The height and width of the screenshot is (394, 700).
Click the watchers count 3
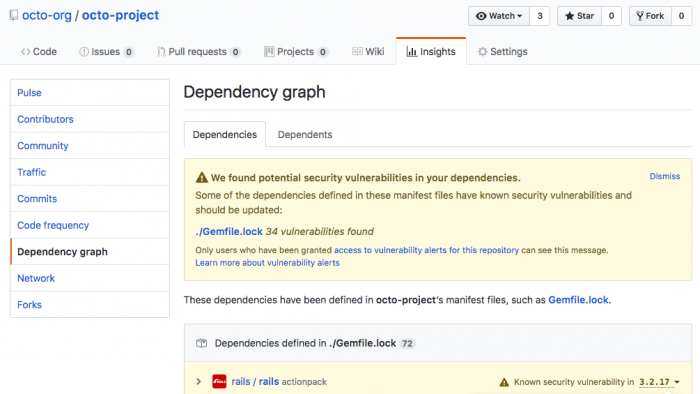[540, 16]
